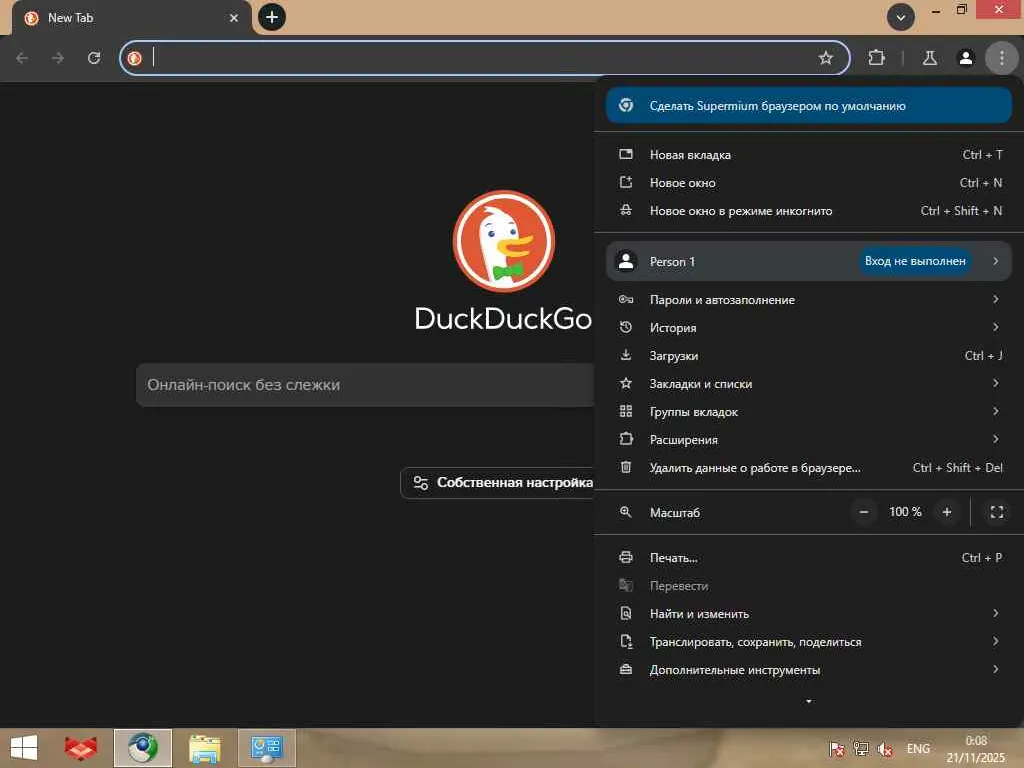Open 'Новое окно в режиме инкогнито'
This screenshot has width=1024, height=768.
(808, 211)
